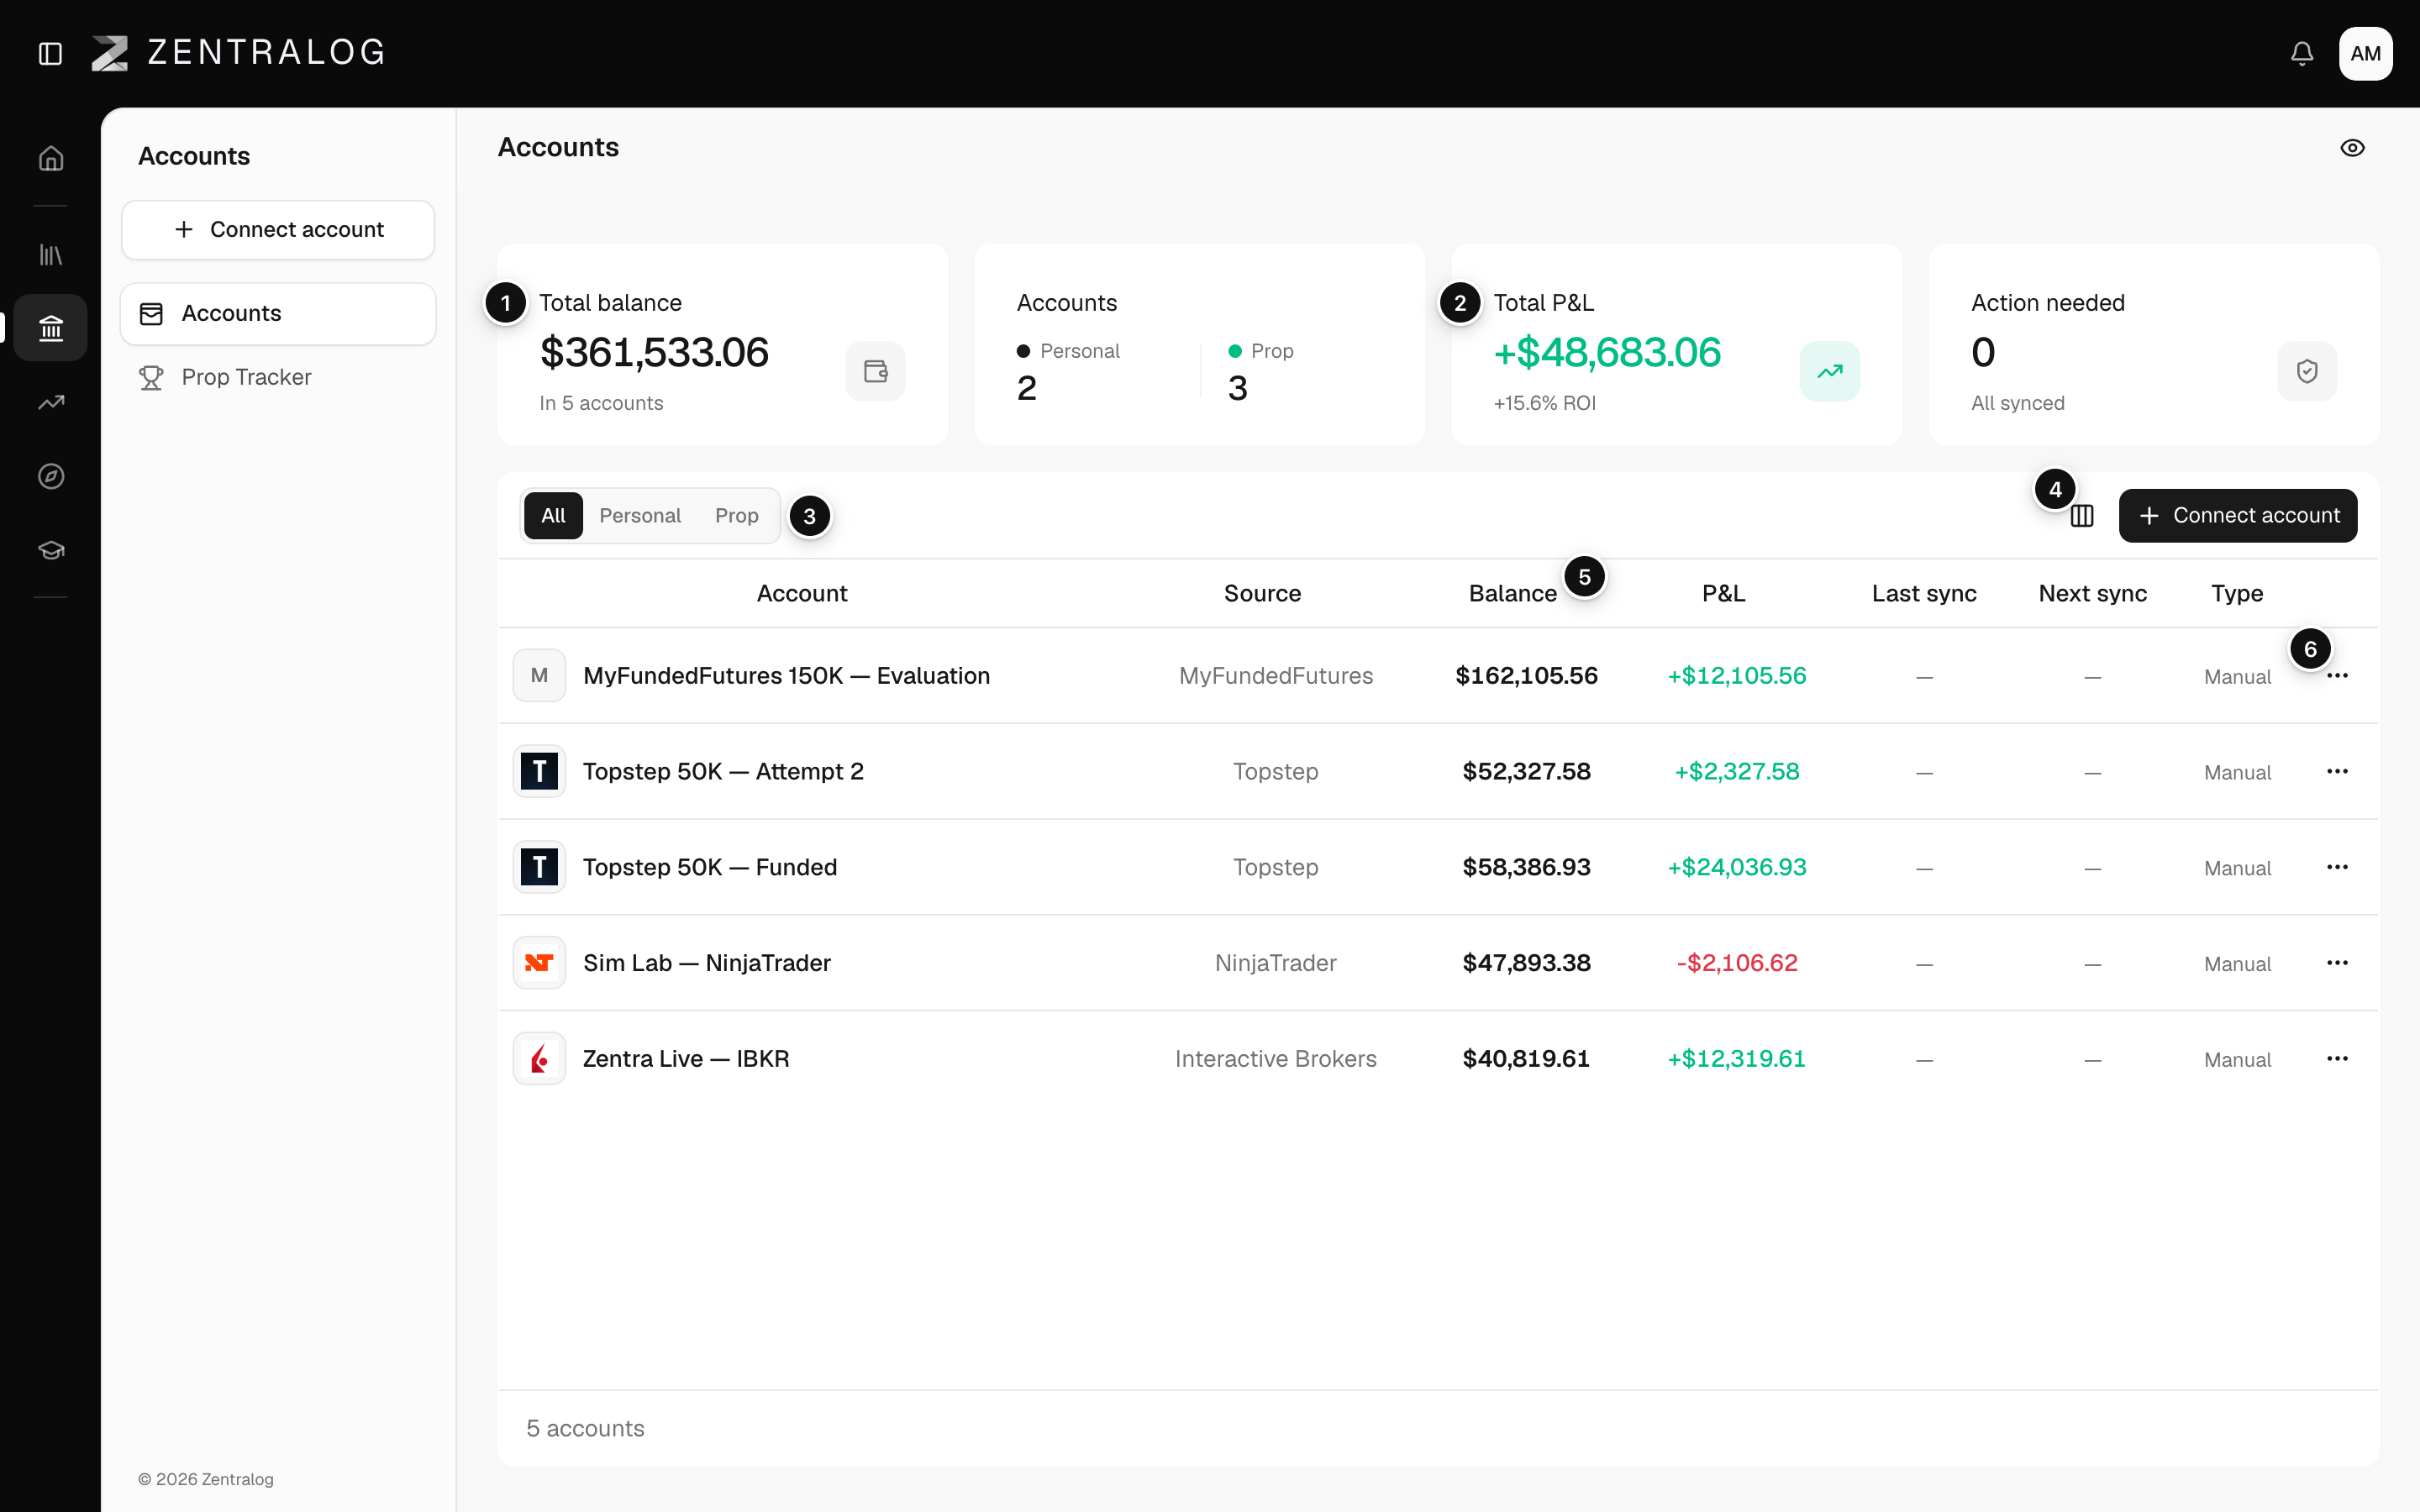Open MyFundedFutures 150K — Evaluation account

786,676
